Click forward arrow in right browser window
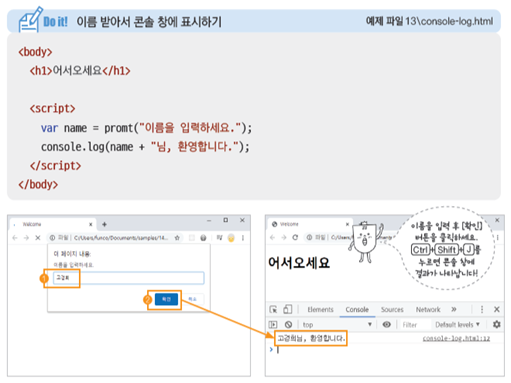511x383 pixels. (x=284, y=237)
